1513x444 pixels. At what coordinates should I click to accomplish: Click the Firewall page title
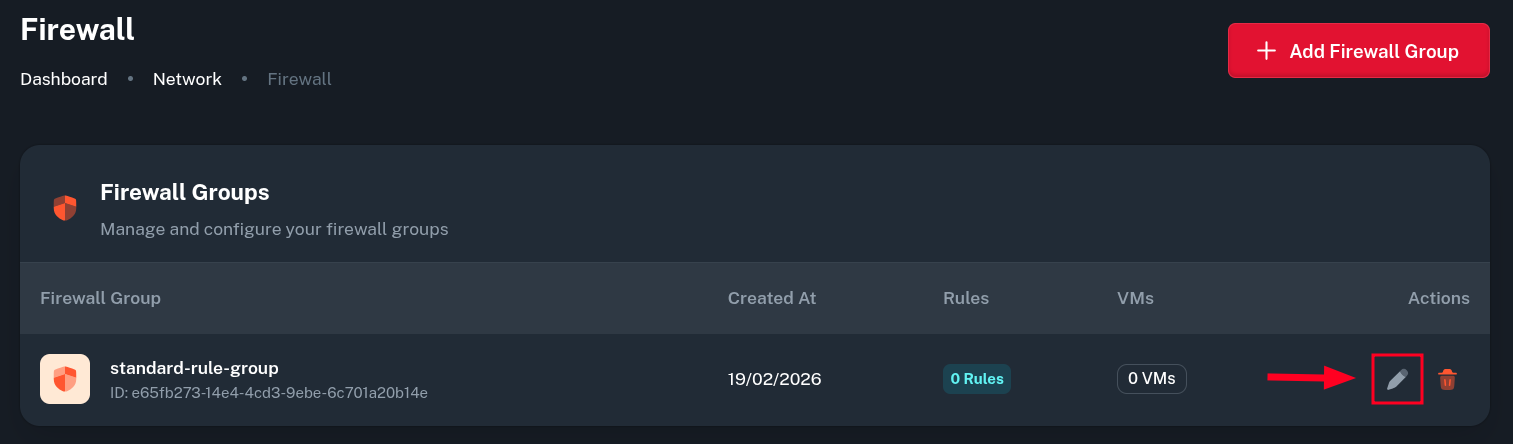78,29
